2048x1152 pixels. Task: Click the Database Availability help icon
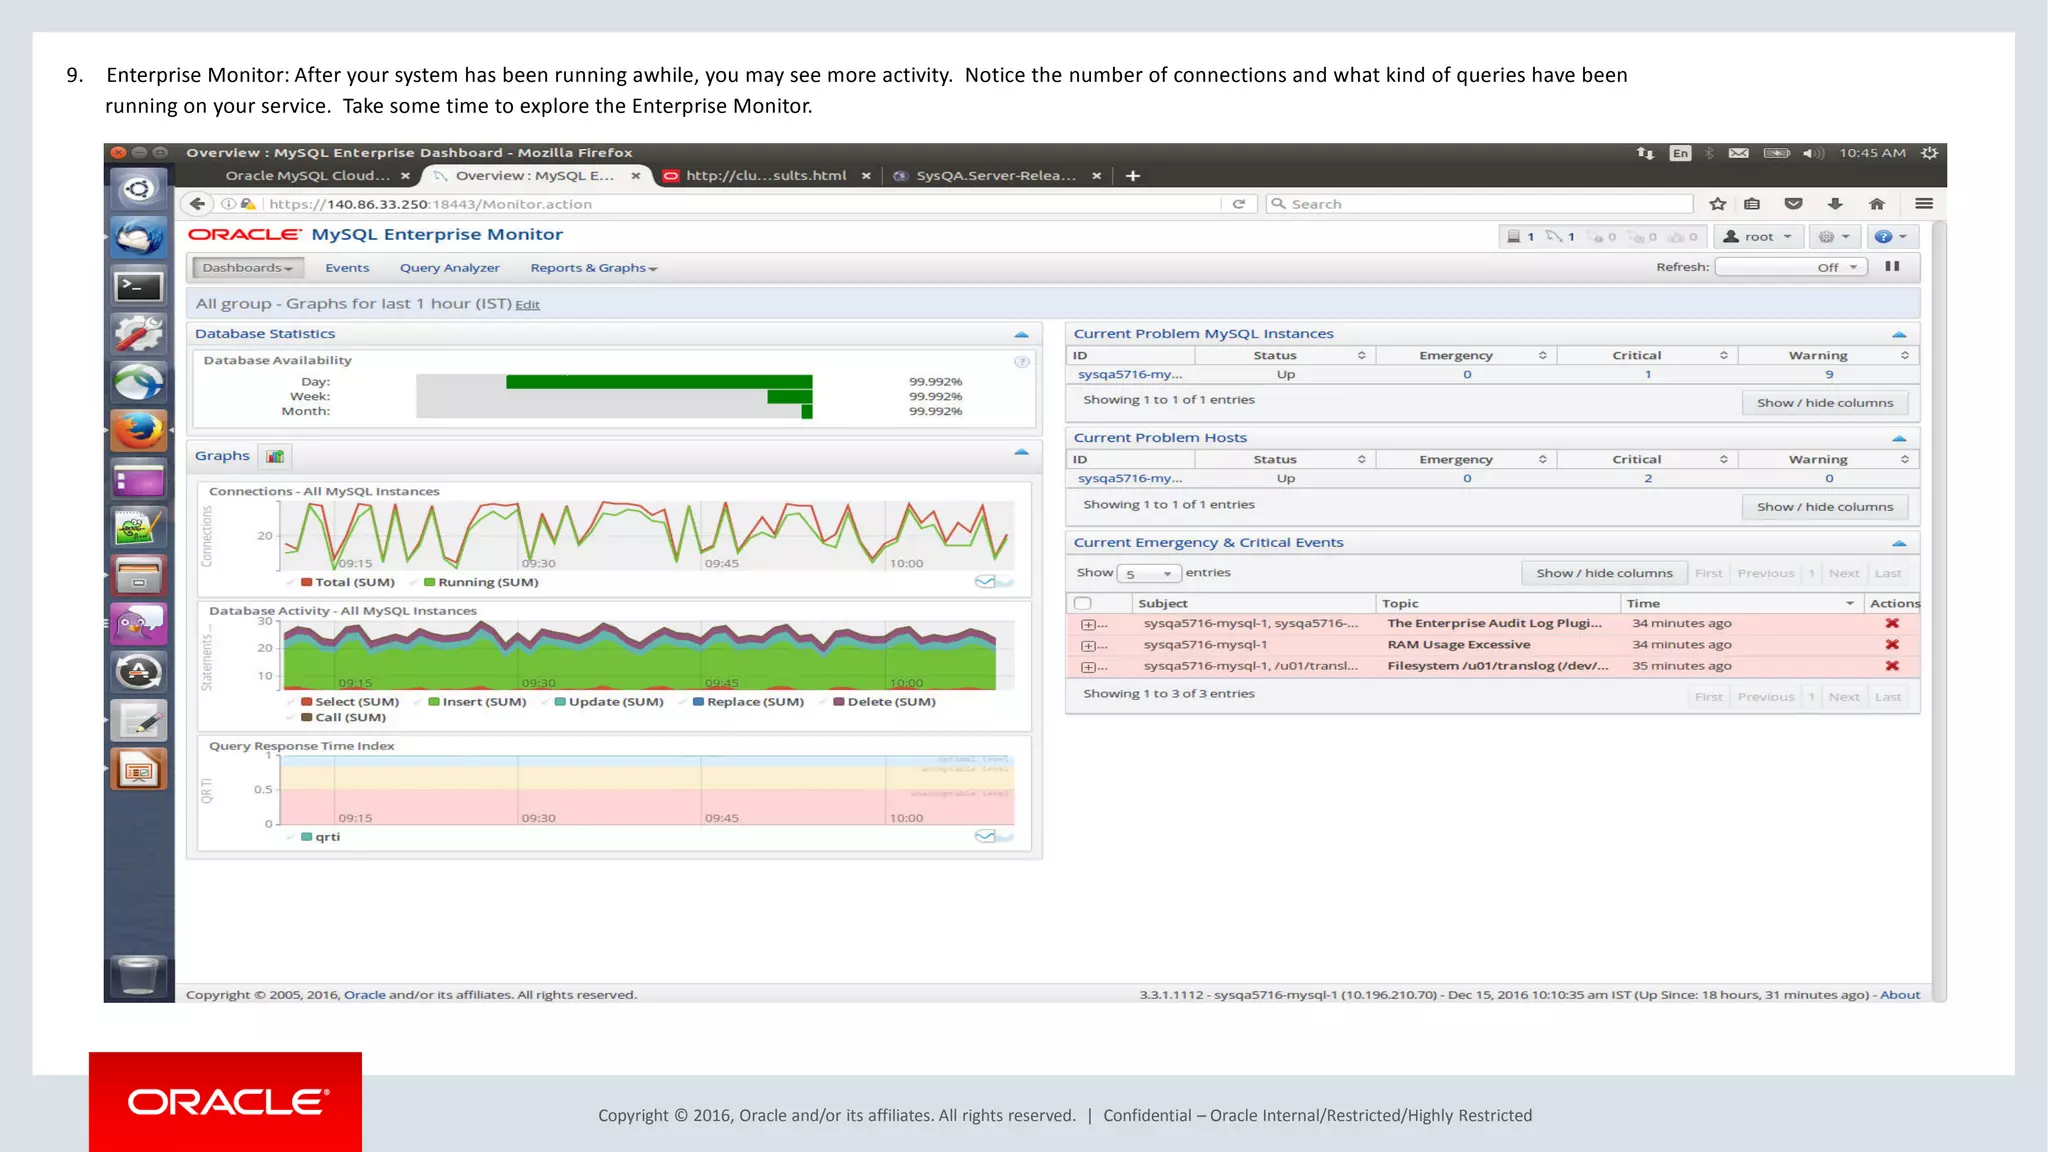[x=1022, y=362]
